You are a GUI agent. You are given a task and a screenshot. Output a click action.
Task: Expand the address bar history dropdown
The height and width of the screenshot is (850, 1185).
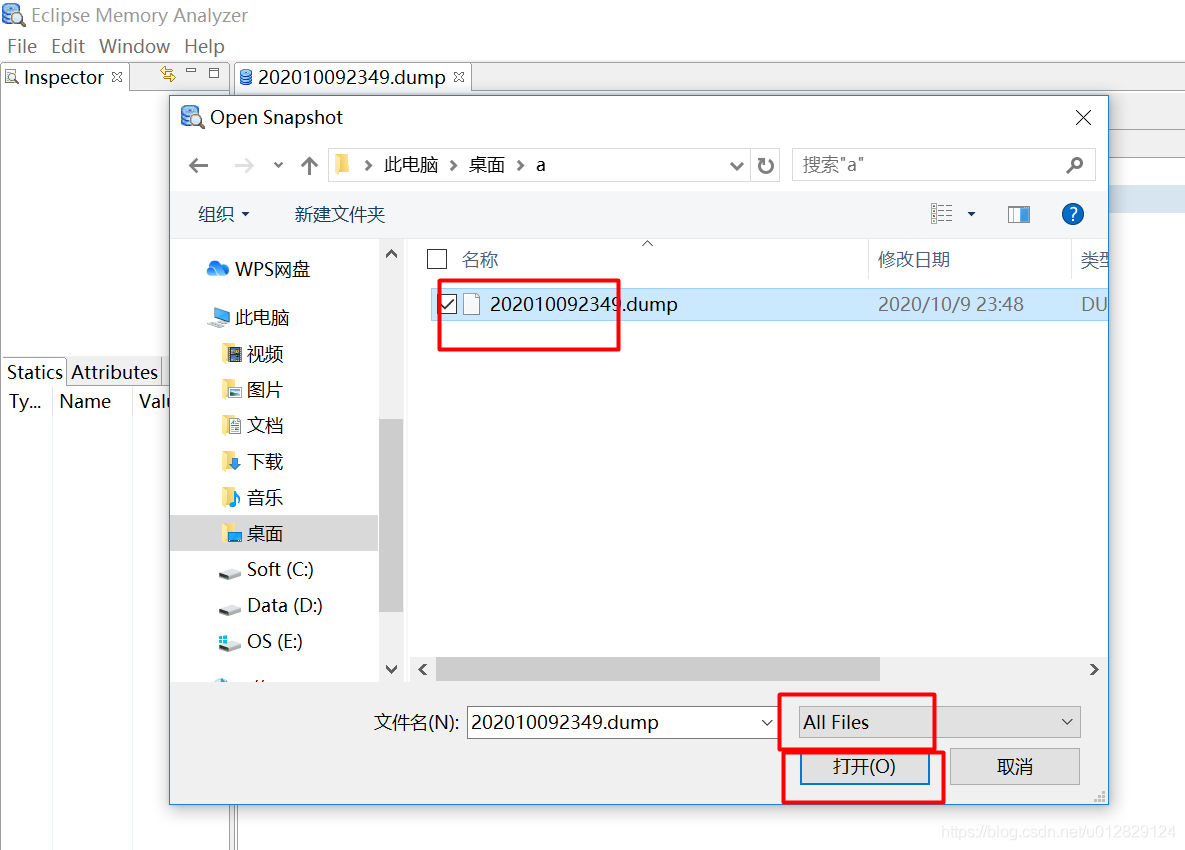click(736, 165)
